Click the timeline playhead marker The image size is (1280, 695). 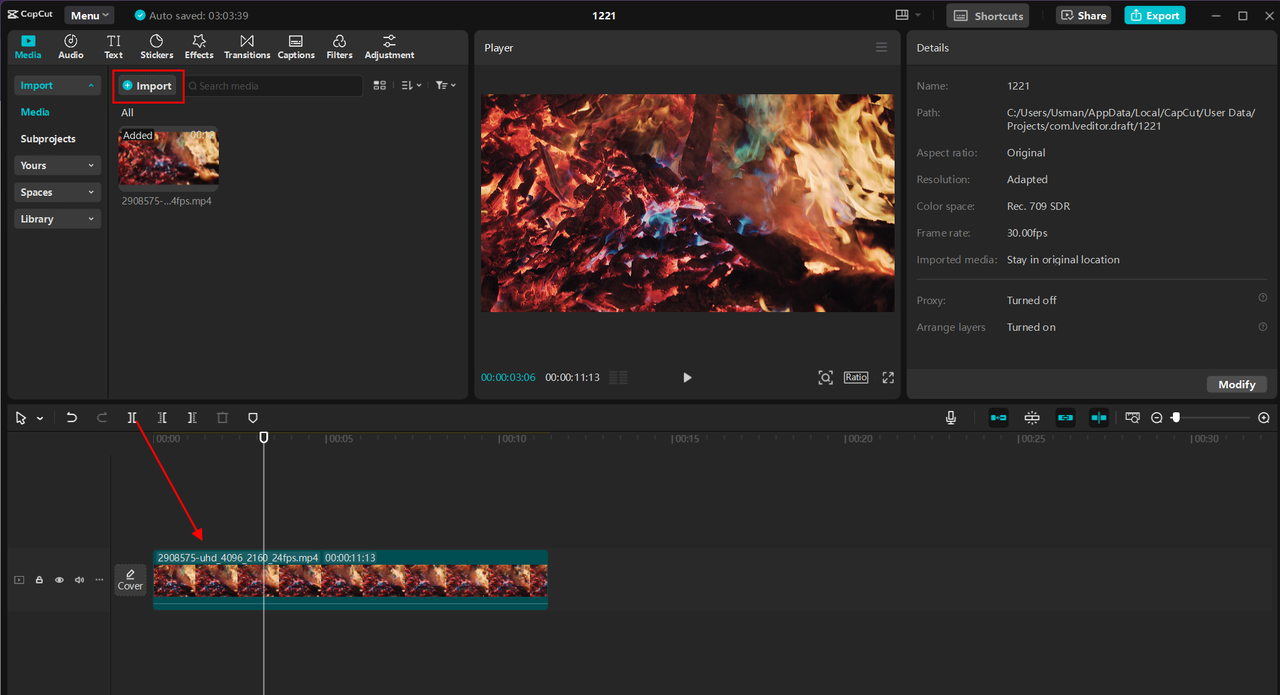pyautogui.click(x=264, y=437)
